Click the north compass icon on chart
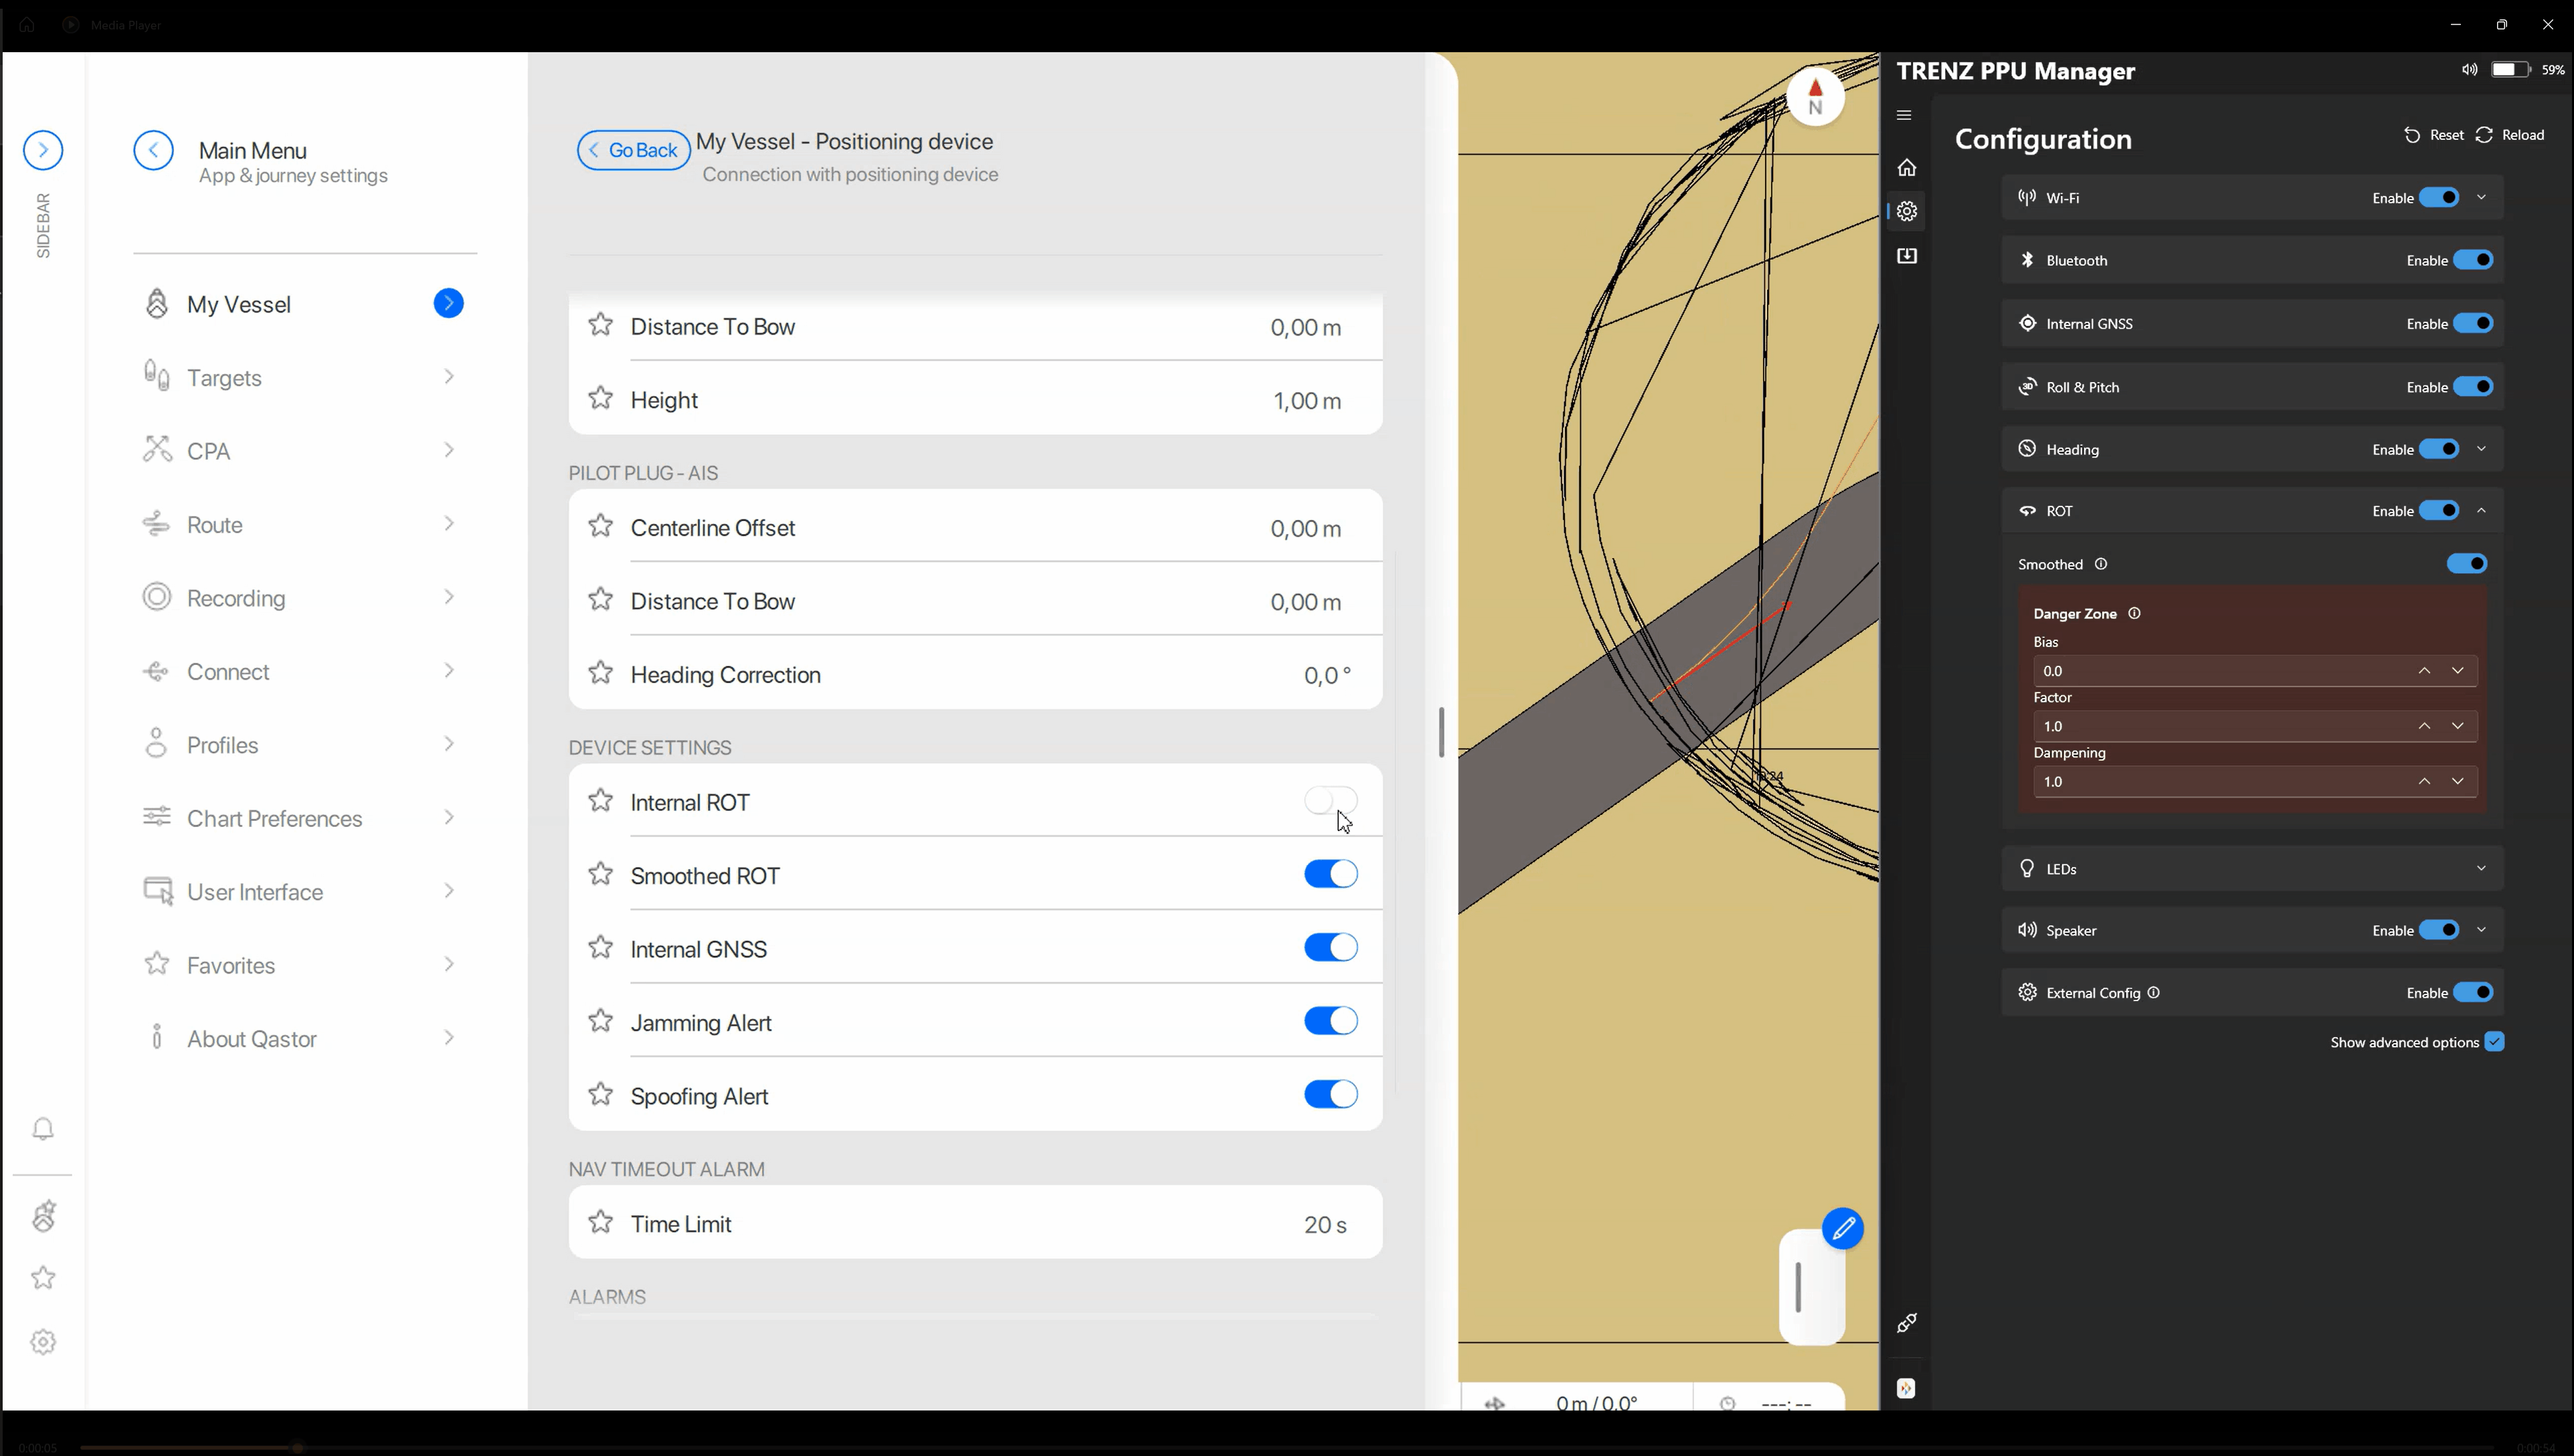The width and height of the screenshot is (2574, 1456). point(1815,97)
